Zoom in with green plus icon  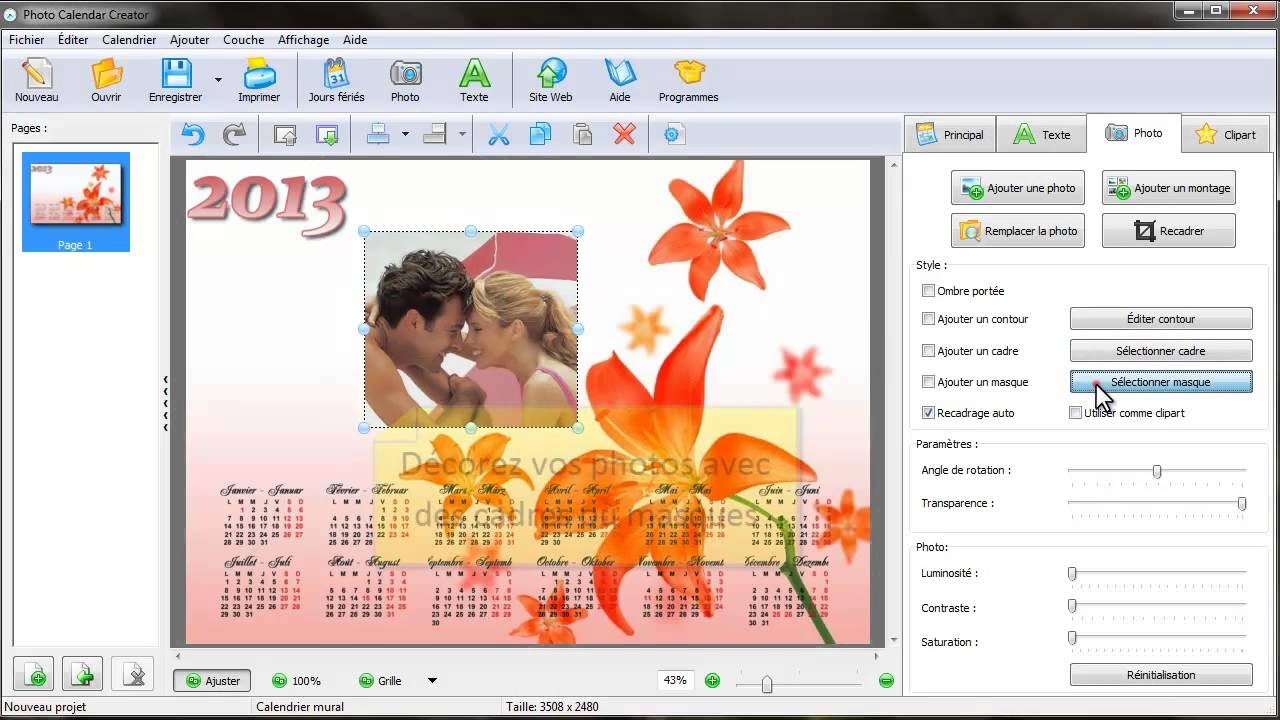[x=712, y=681]
